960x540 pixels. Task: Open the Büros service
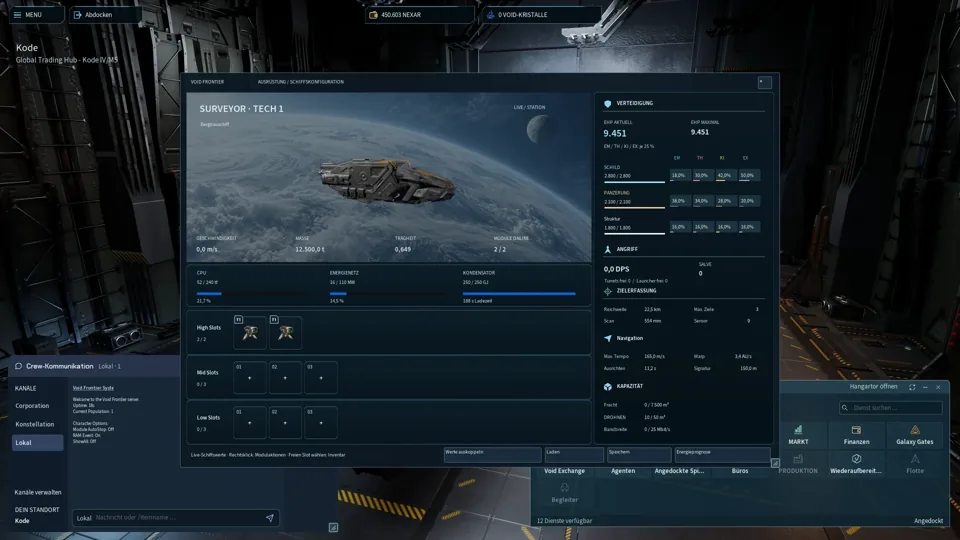pos(740,471)
